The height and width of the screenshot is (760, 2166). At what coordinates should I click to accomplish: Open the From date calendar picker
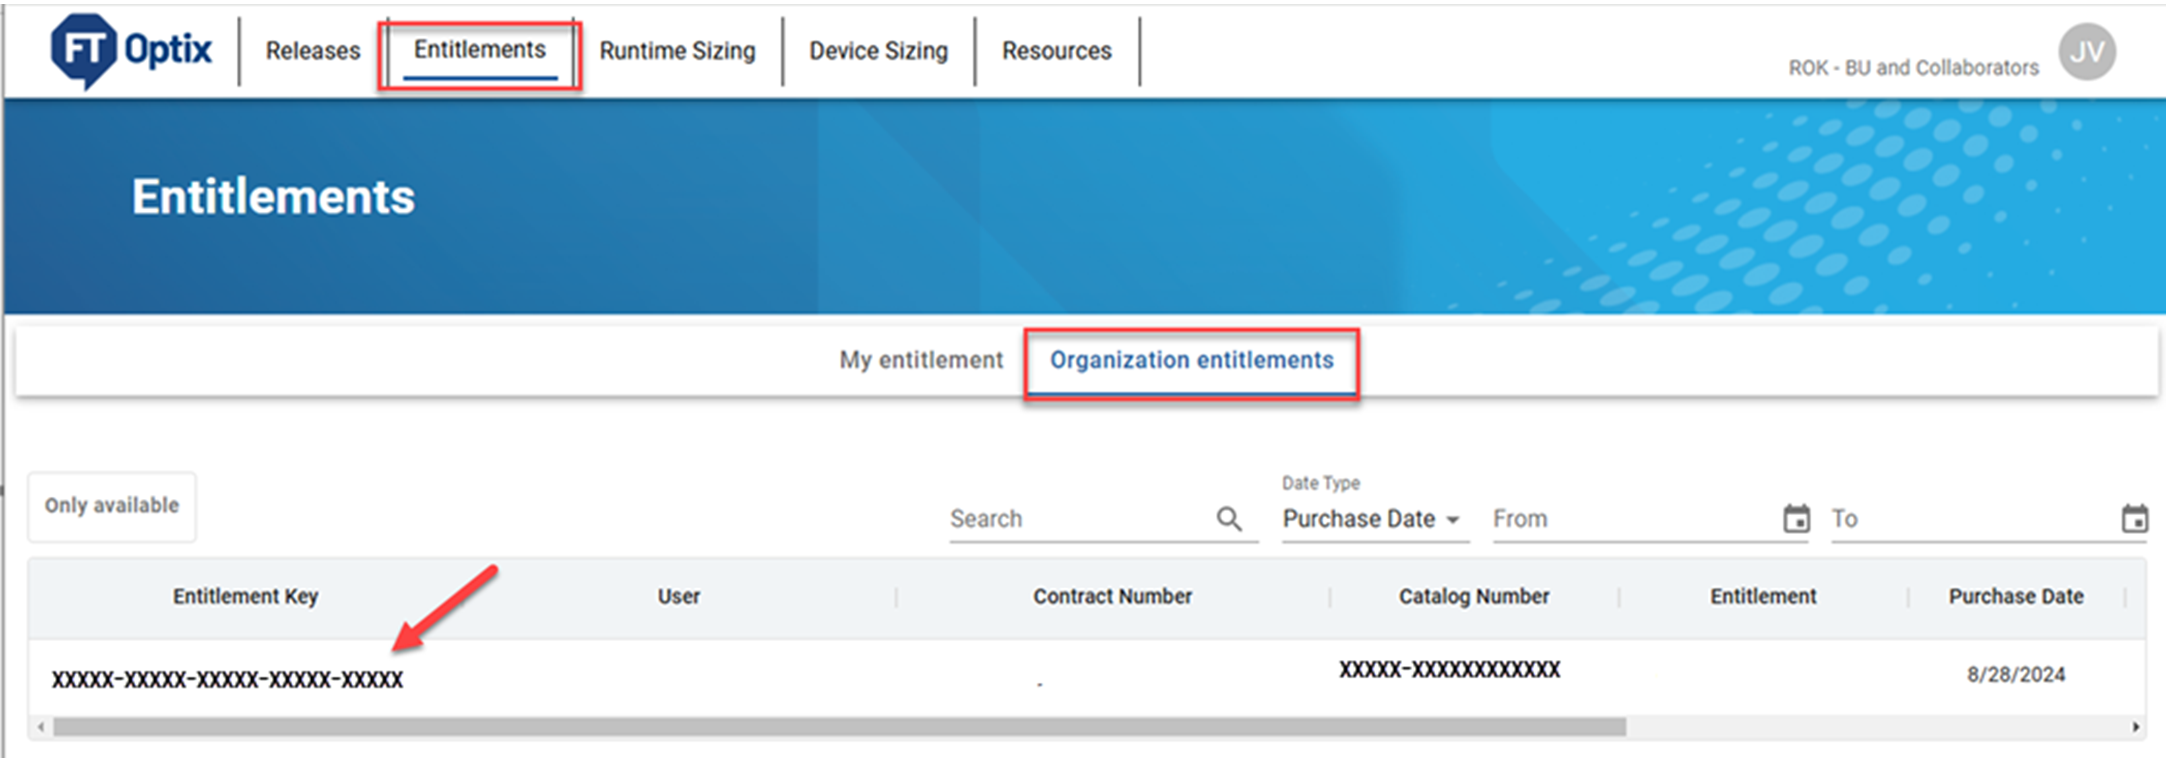pyautogui.click(x=1796, y=519)
